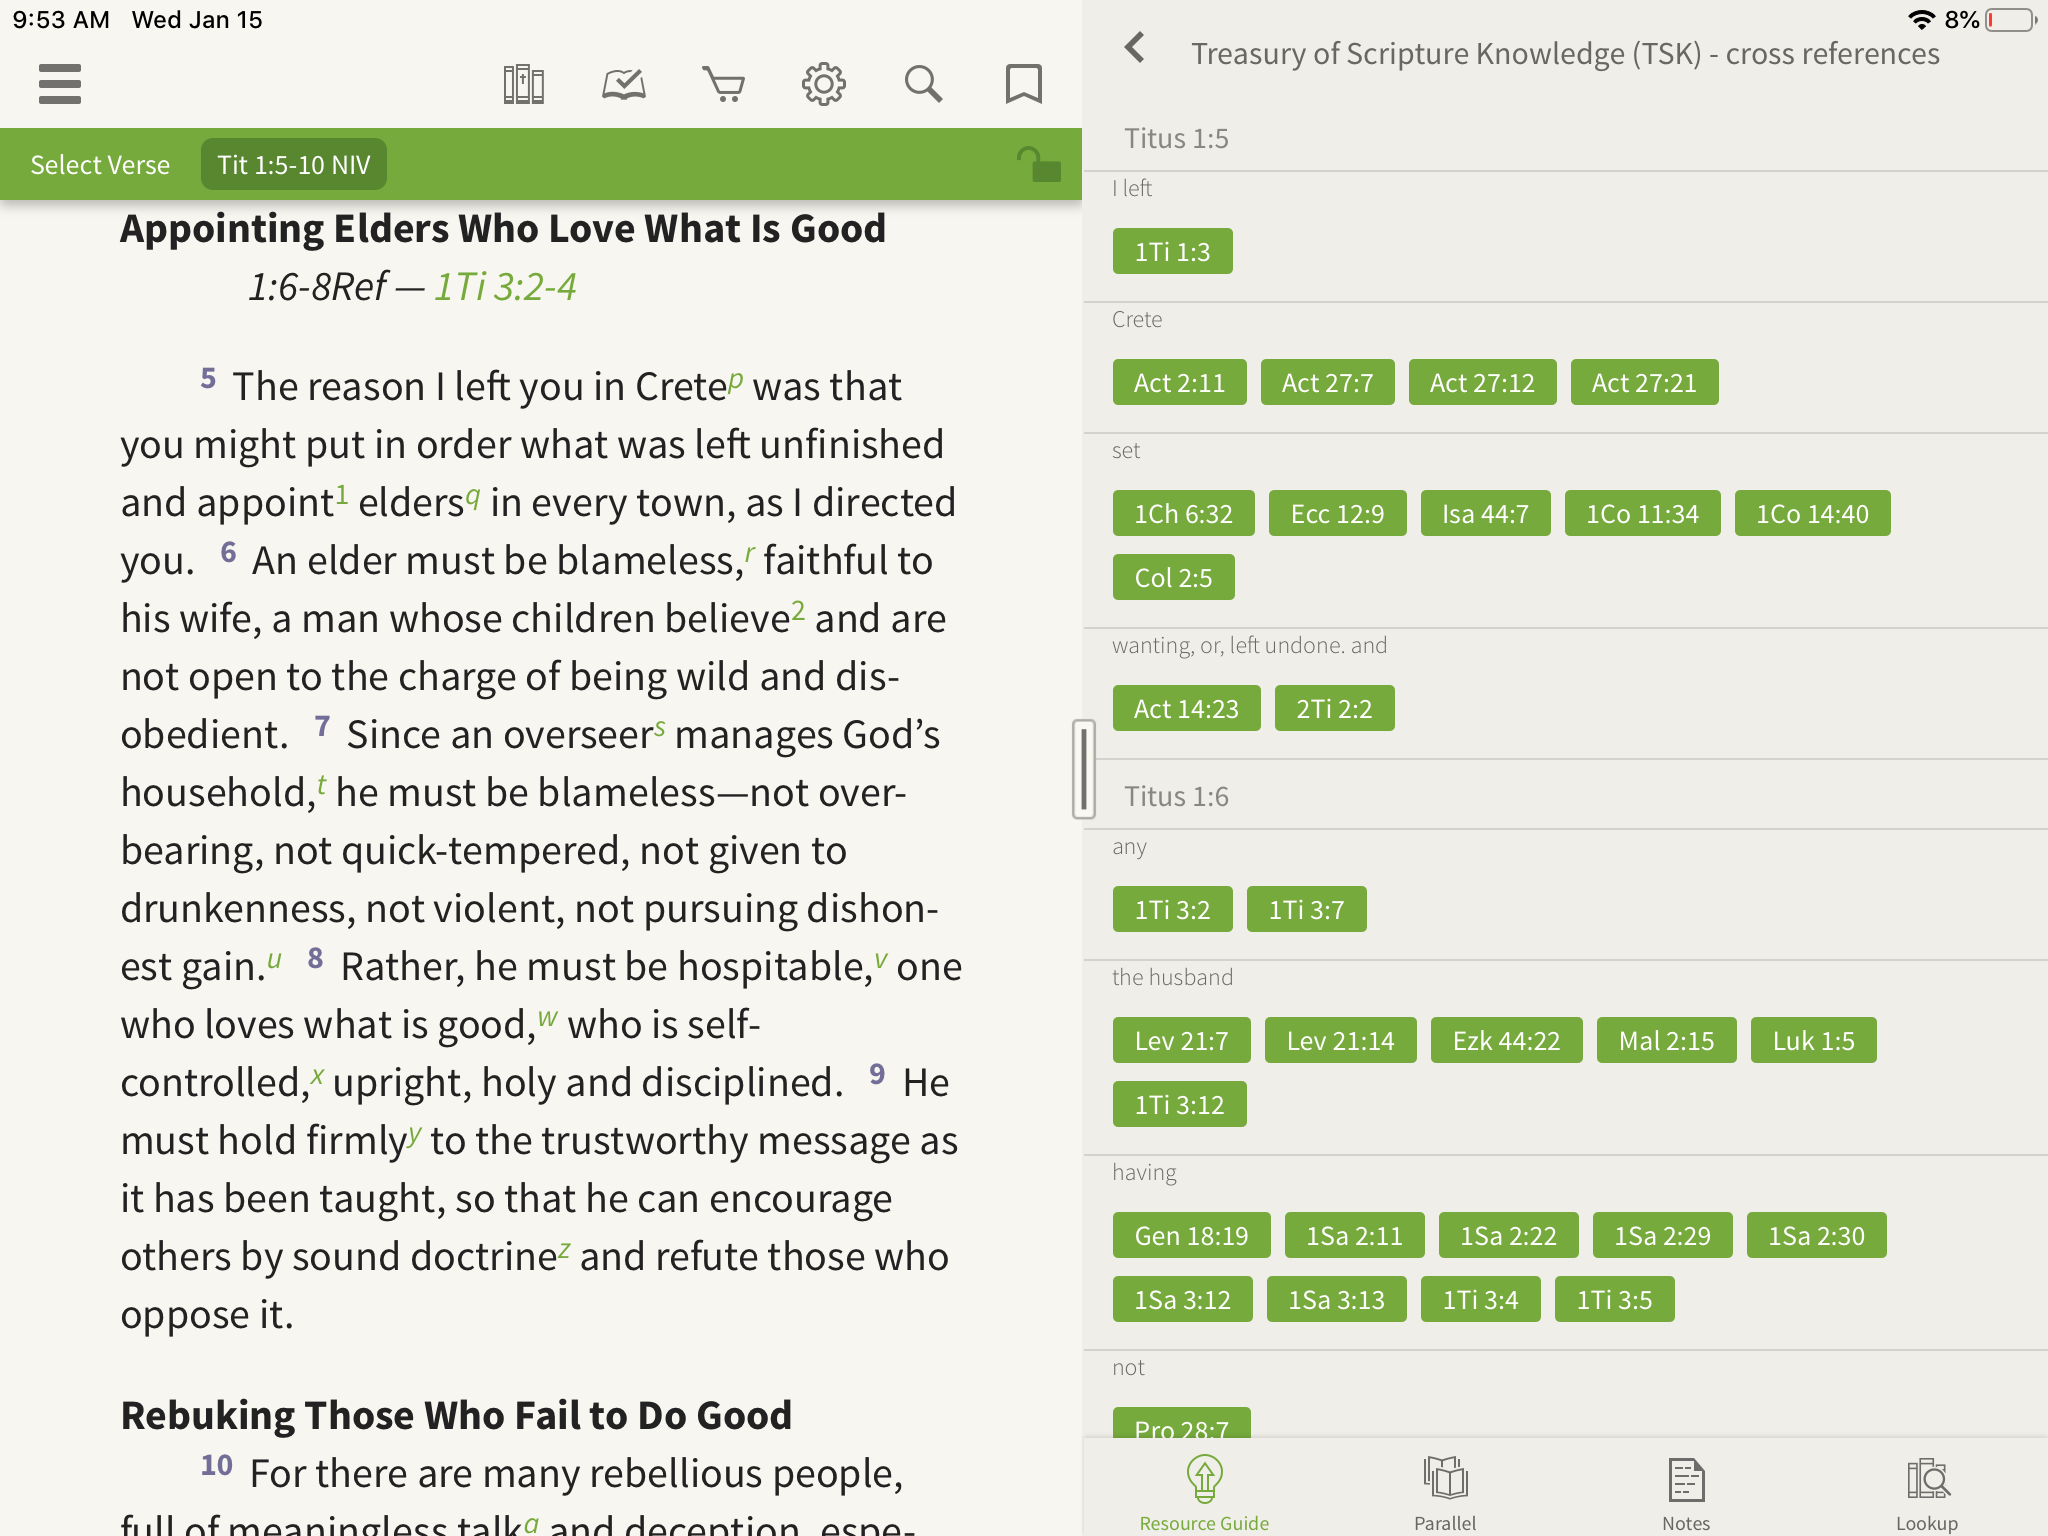Tap footnote 2 after believe
The width and height of the screenshot is (2048, 1536).
798,609
